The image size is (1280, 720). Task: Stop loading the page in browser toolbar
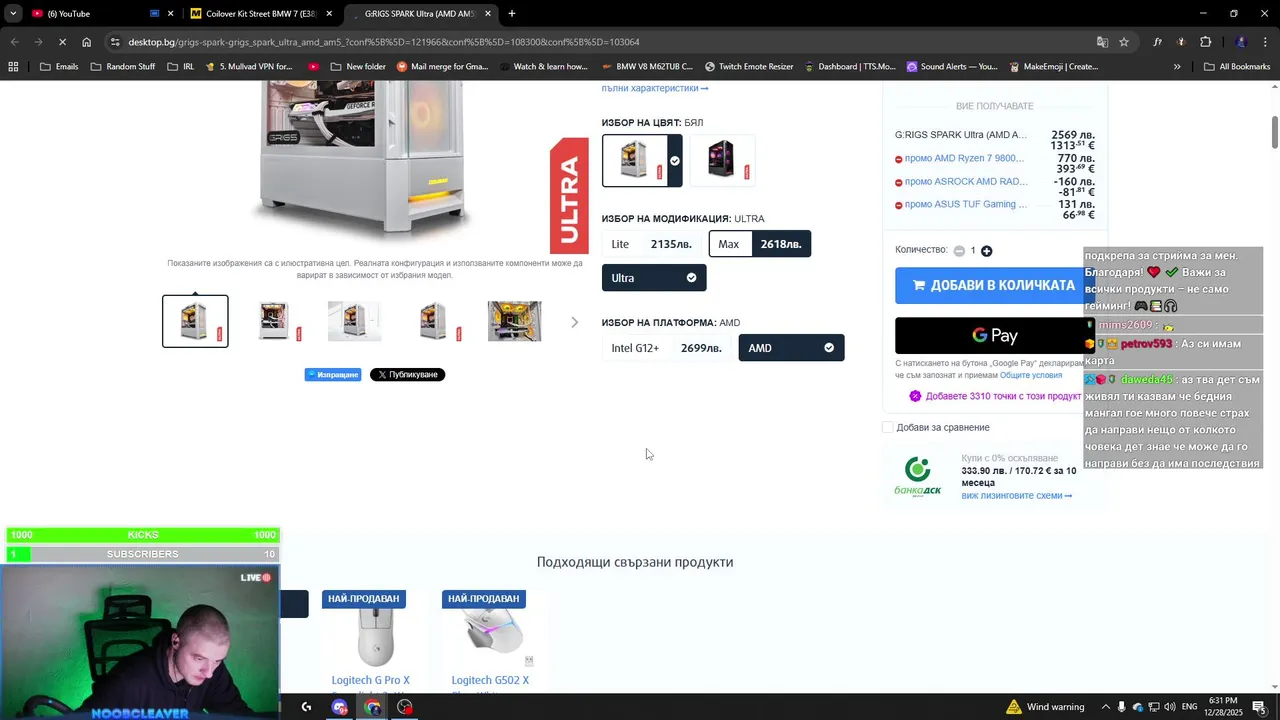[x=62, y=42]
